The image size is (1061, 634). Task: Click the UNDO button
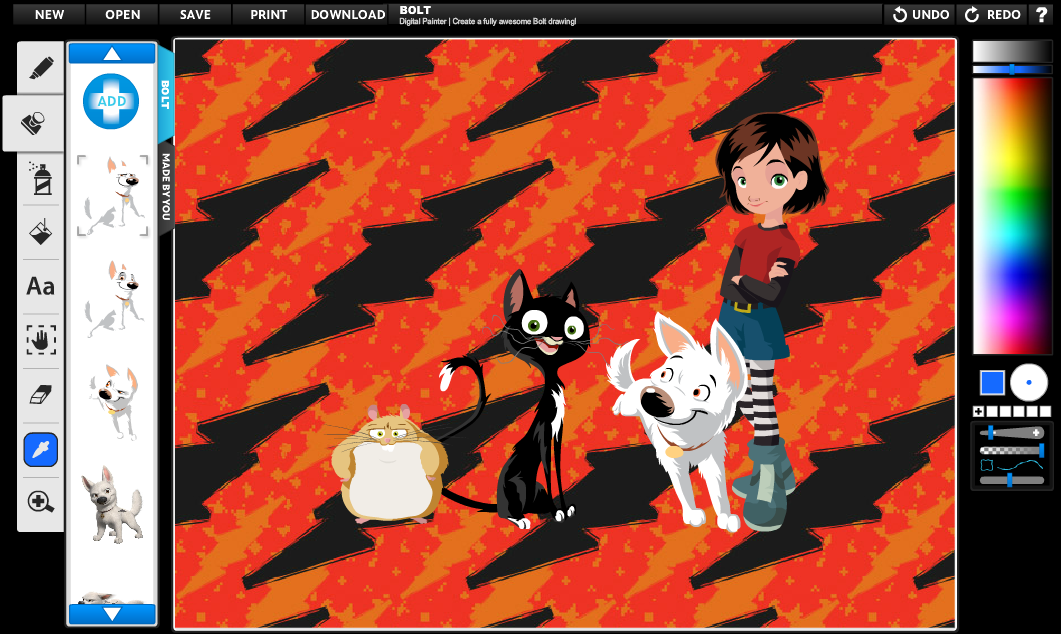(x=921, y=14)
